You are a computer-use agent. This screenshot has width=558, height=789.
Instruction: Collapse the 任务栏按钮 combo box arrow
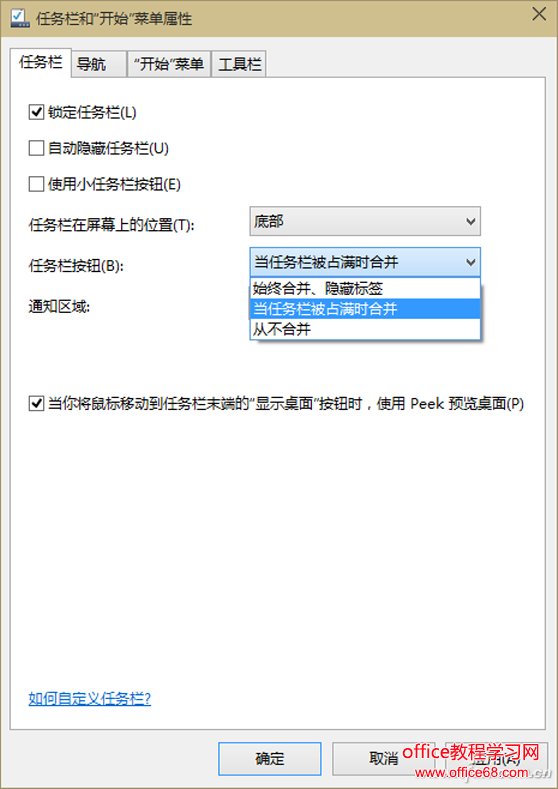(x=470, y=262)
